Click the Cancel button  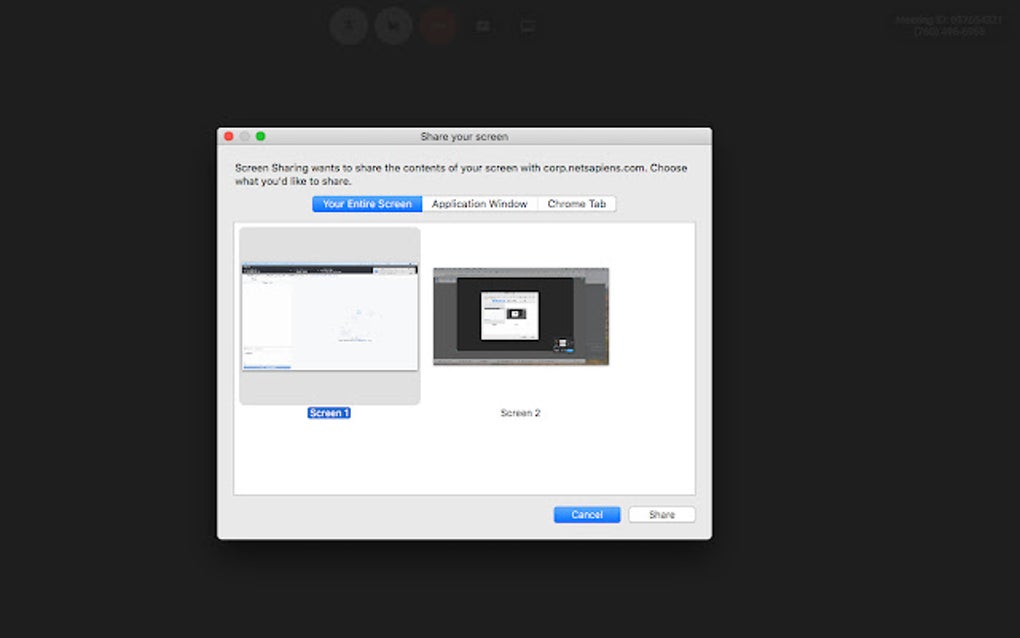(x=587, y=514)
